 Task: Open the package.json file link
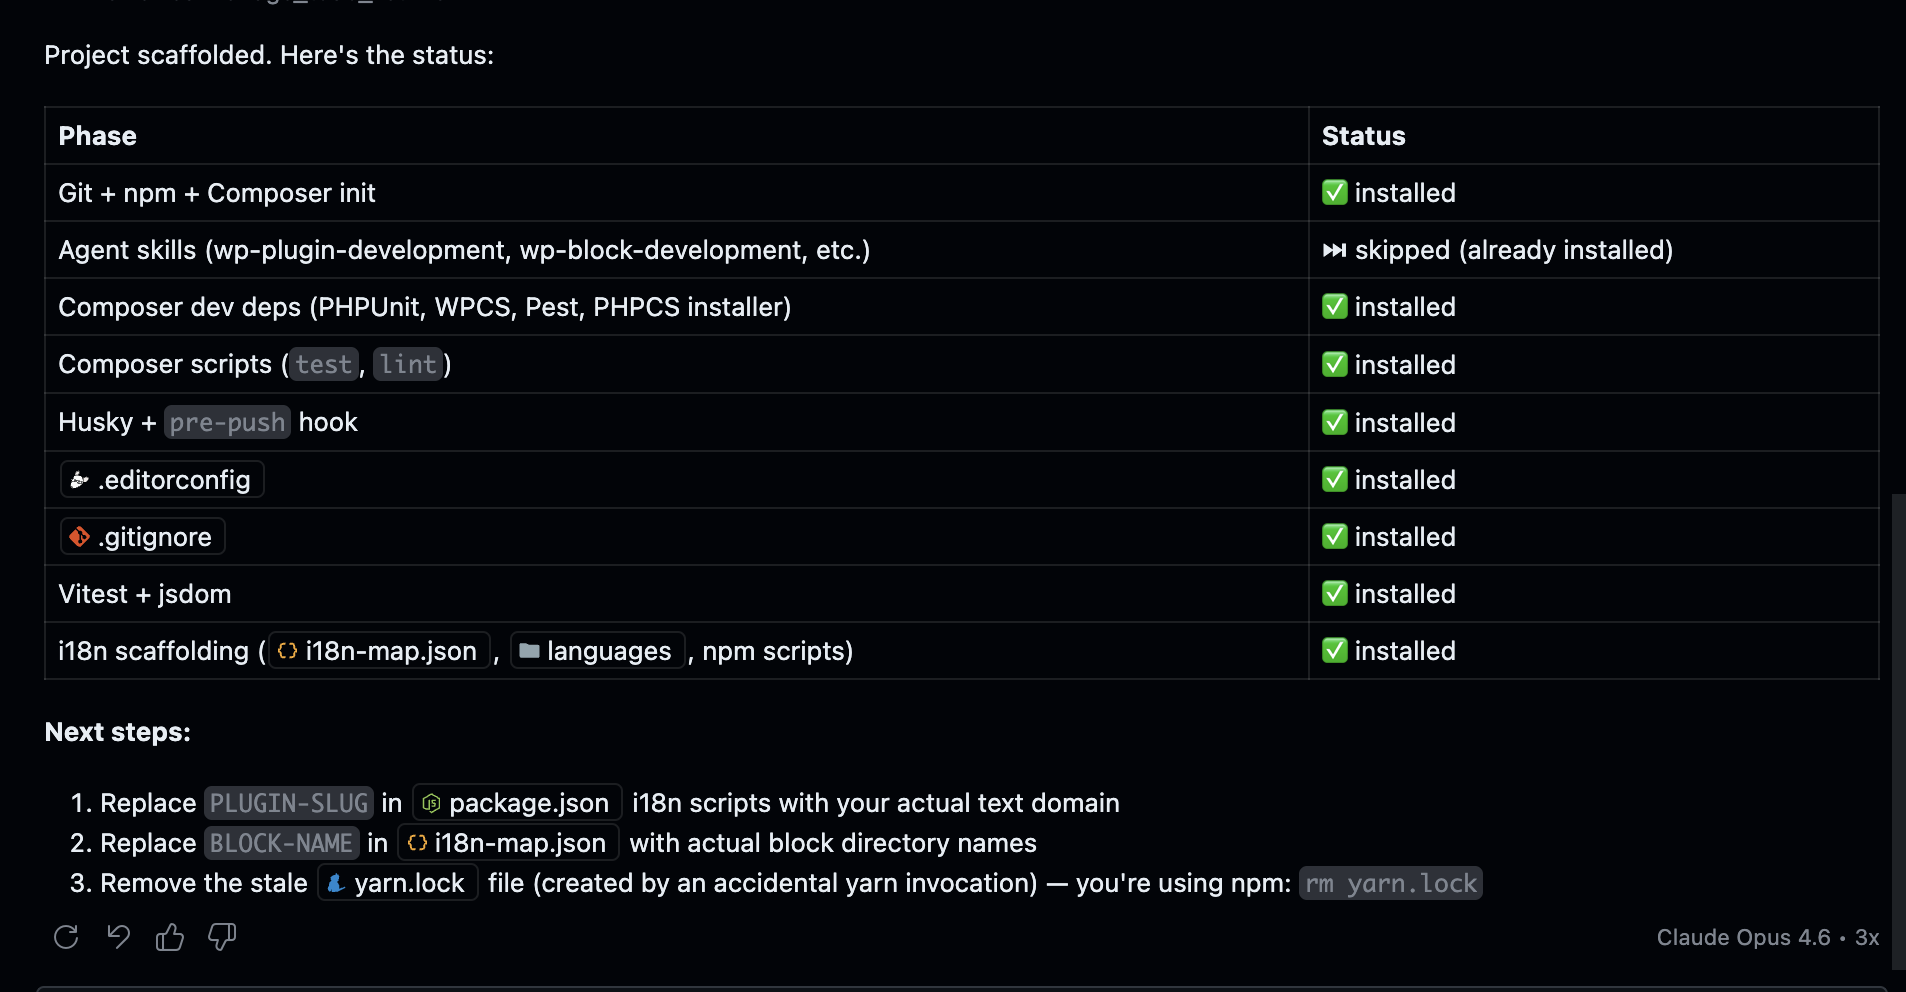[x=517, y=803]
